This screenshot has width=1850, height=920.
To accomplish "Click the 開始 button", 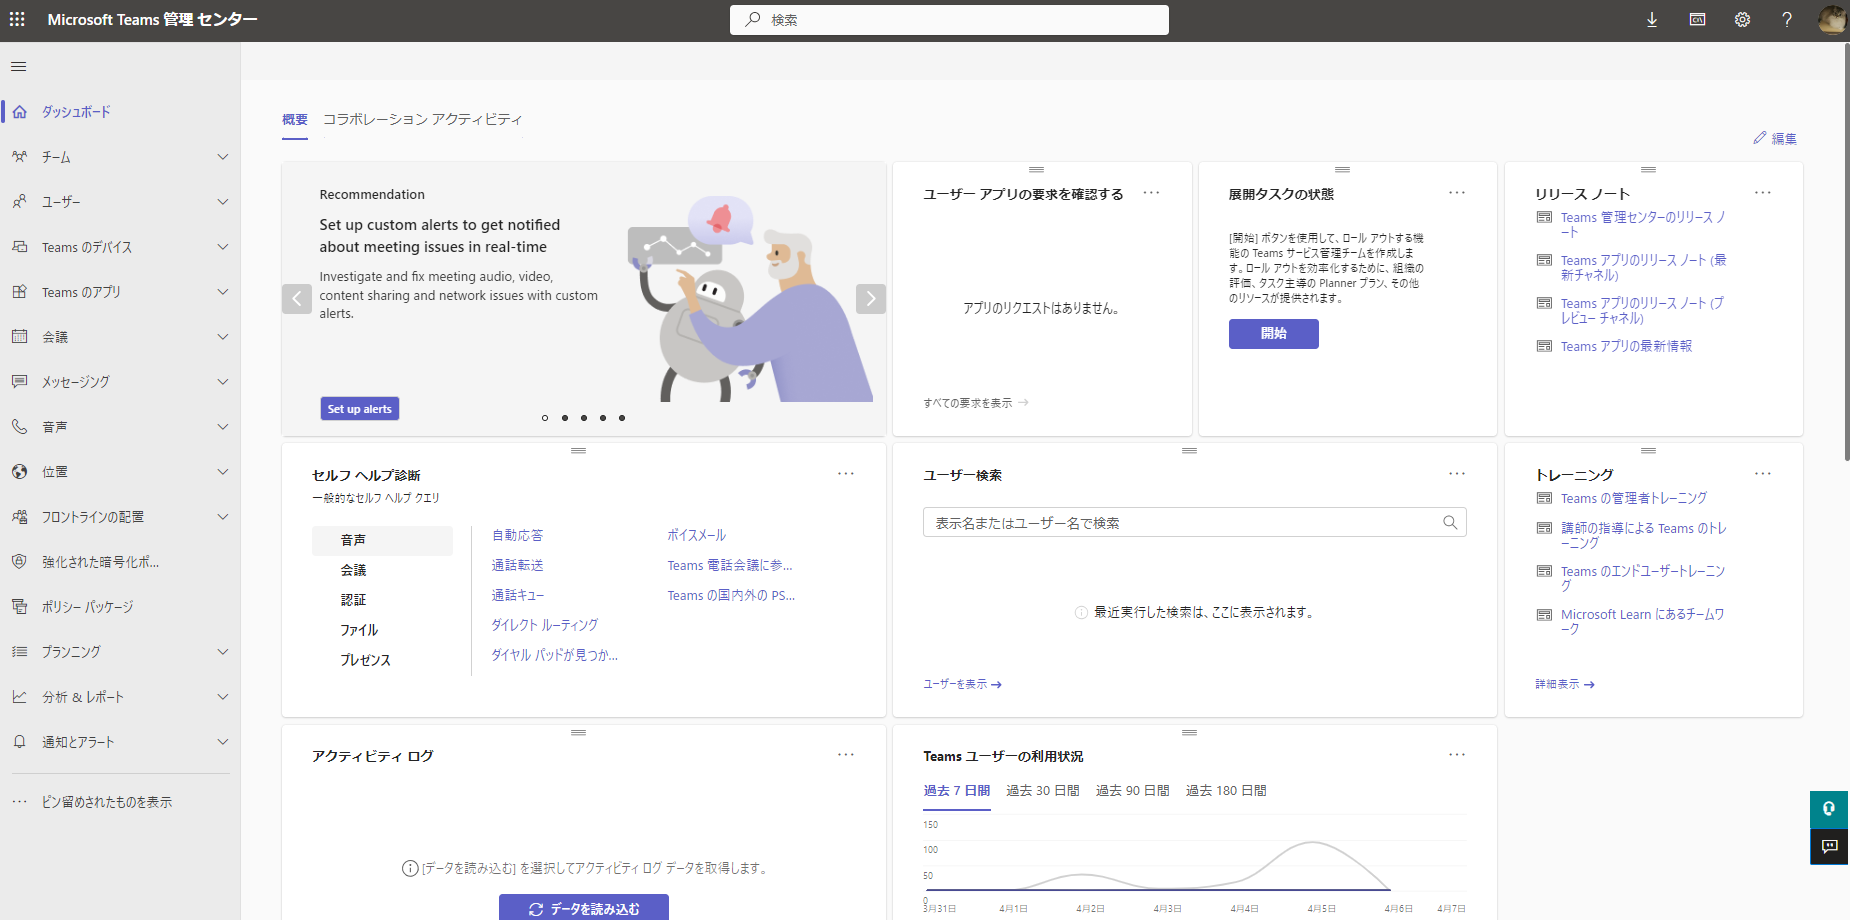I will pyautogui.click(x=1274, y=334).
